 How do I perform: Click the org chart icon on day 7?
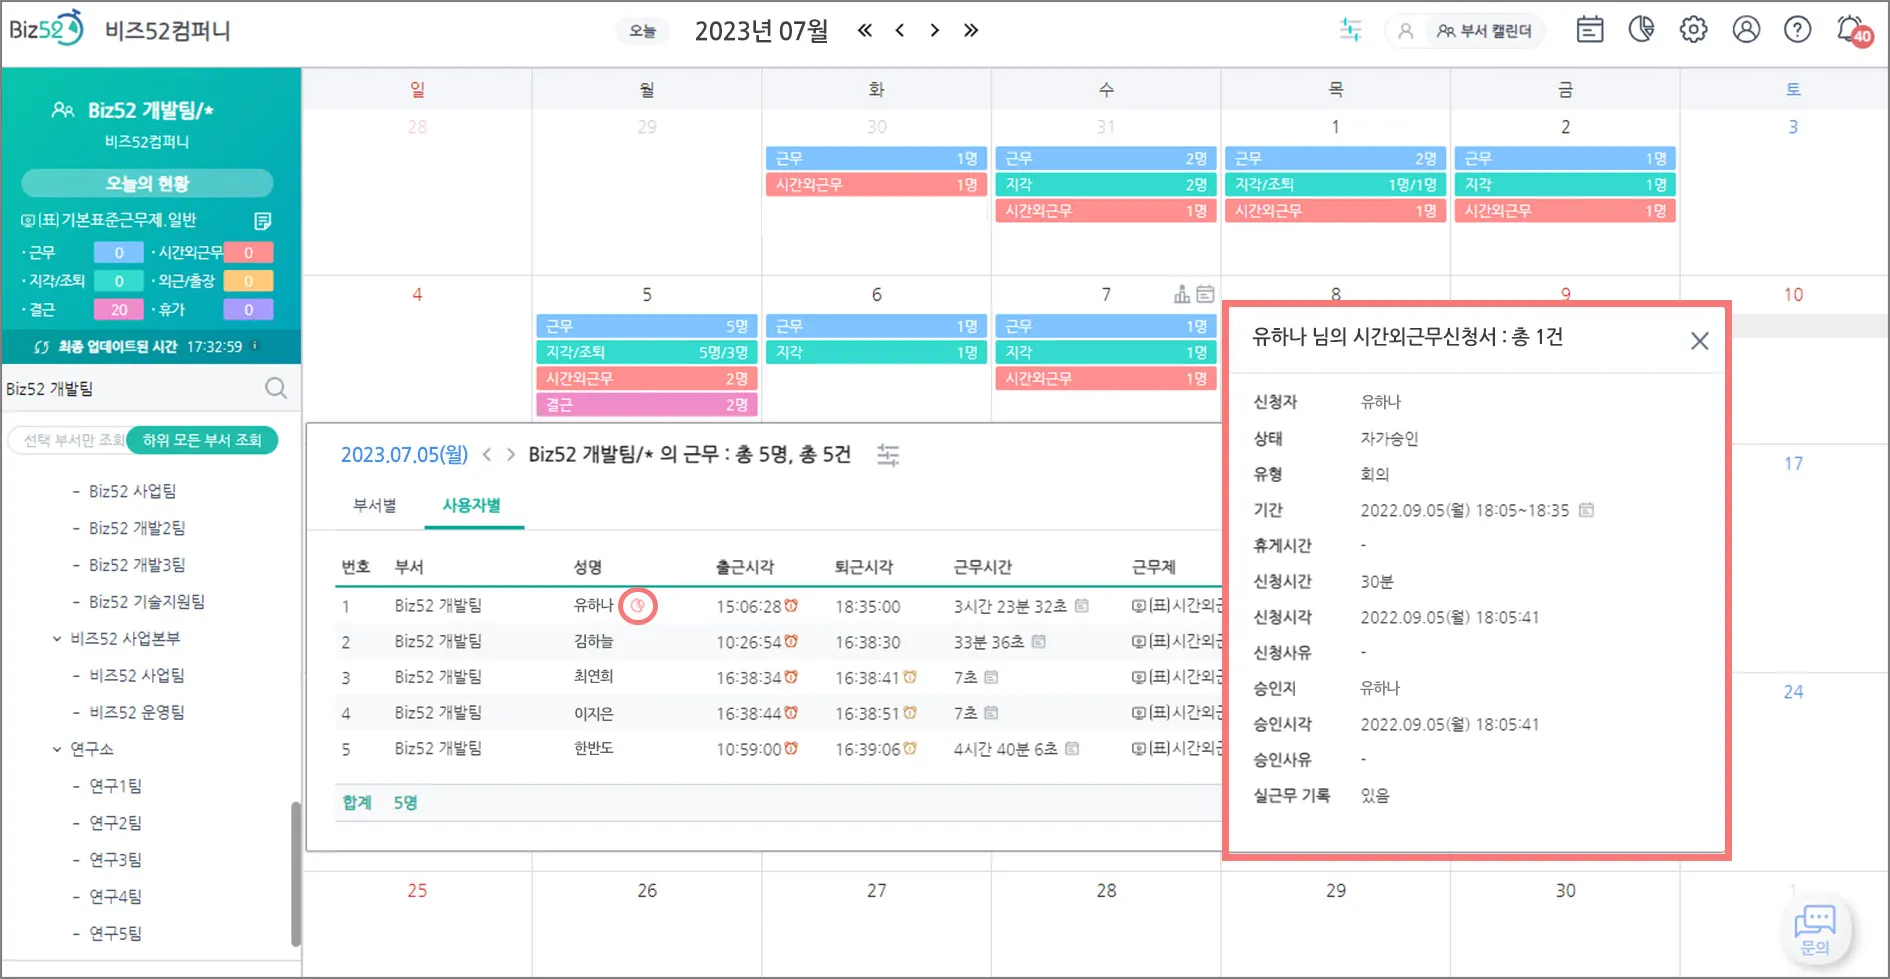(x=1182, y=294)
